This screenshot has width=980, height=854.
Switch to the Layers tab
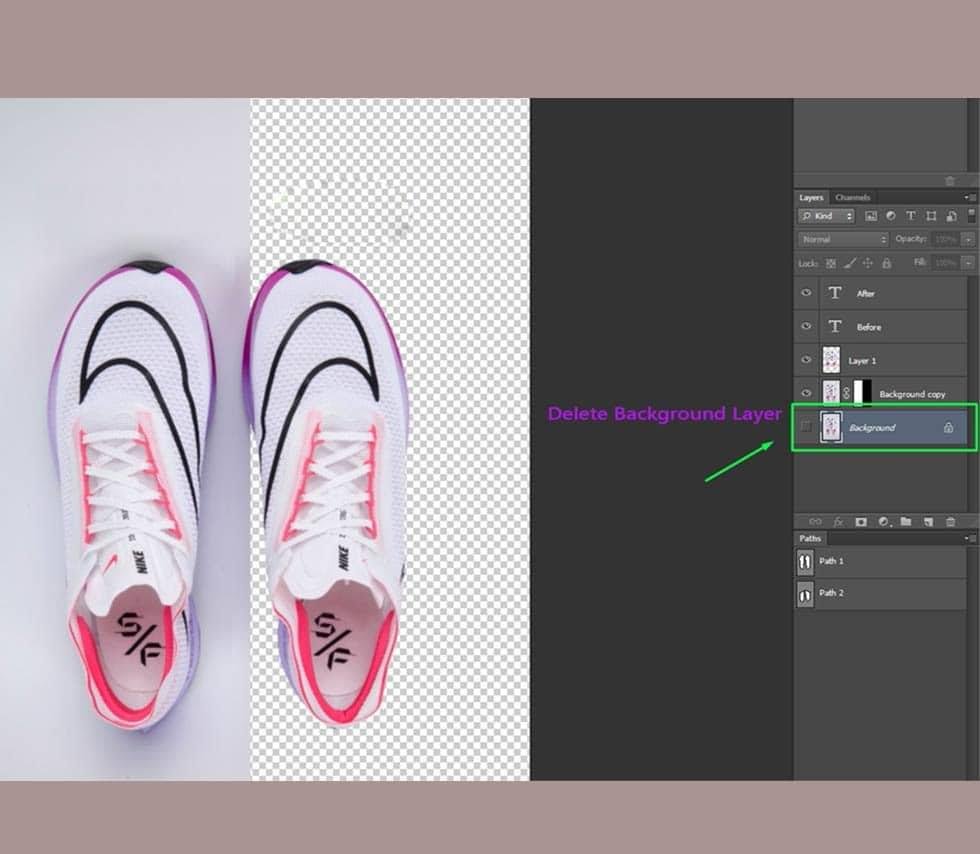(811, 198)
